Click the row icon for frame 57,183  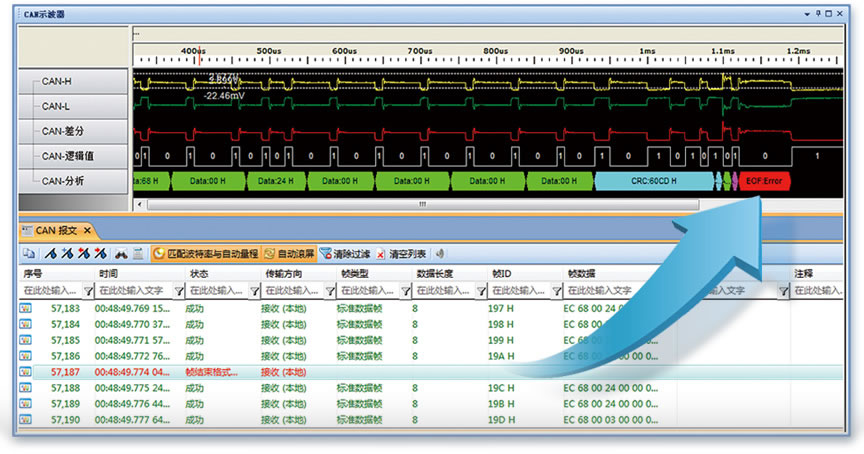26,310
